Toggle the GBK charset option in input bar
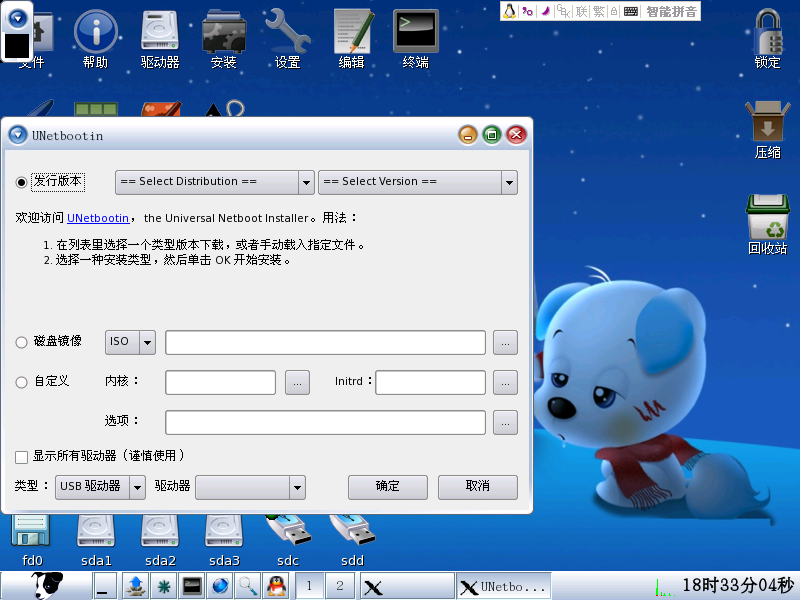This screenshot has height=600, width=800. (x=563, y=11)
